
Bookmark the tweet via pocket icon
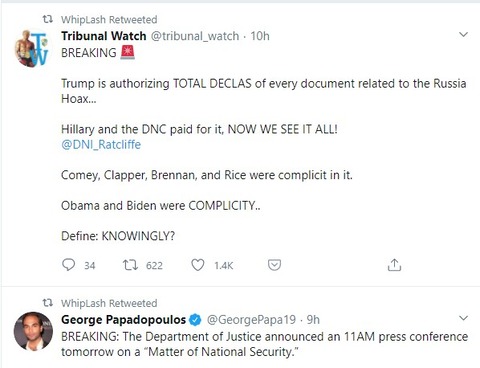pos(274,265)
